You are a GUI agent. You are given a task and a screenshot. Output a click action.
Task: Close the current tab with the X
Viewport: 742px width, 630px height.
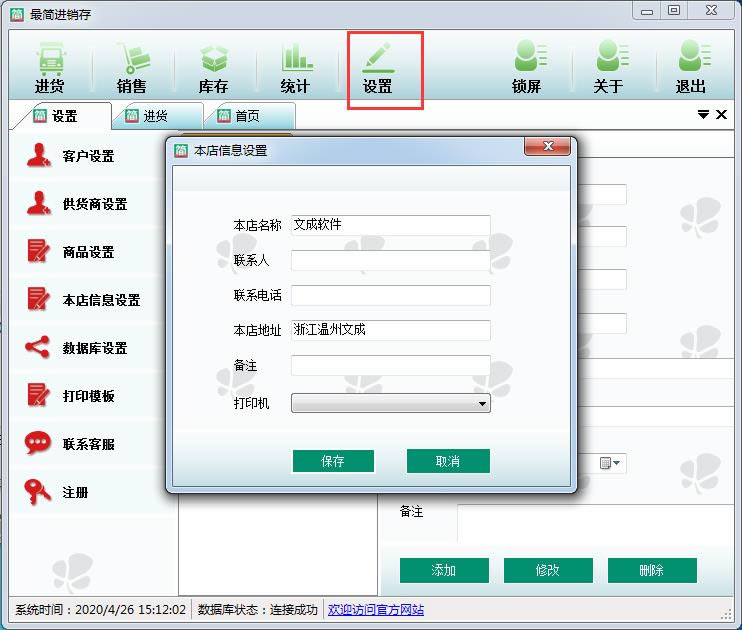click(721, 114)
